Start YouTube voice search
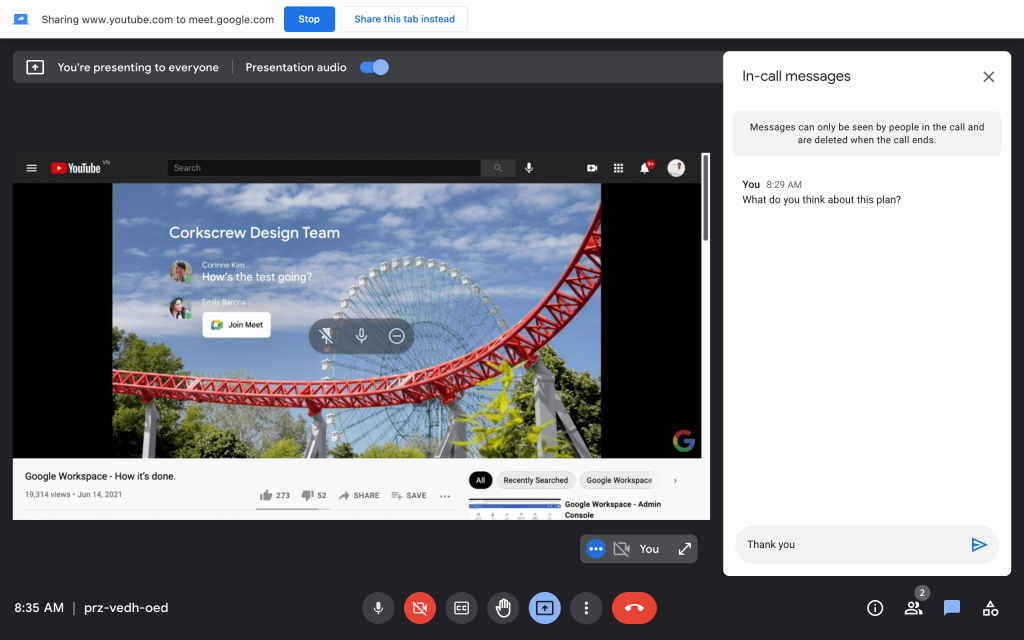Image resolution: width=1024 pixels, height=640 pixels. pyautogui.click(x=529, y=168)
